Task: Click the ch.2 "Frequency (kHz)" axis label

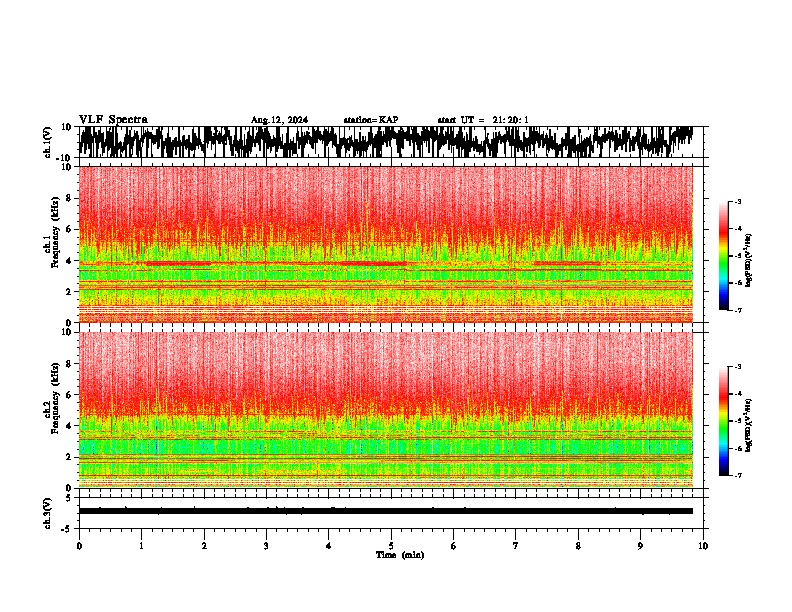Action: (55, 398)
